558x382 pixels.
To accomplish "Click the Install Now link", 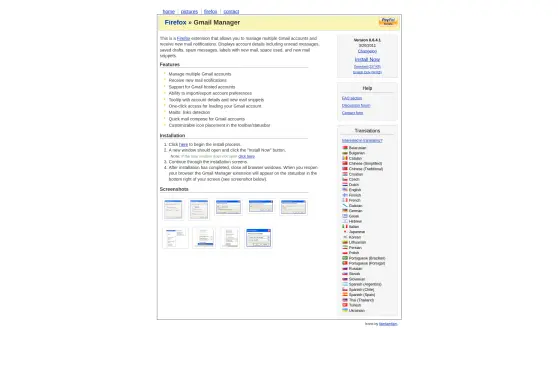I will [367, 59].
